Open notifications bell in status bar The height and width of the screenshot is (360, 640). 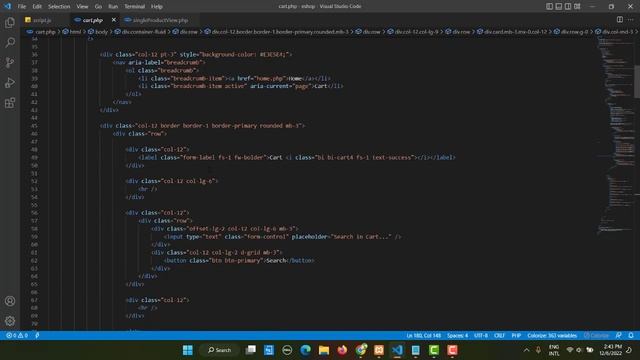click(631, 335)
